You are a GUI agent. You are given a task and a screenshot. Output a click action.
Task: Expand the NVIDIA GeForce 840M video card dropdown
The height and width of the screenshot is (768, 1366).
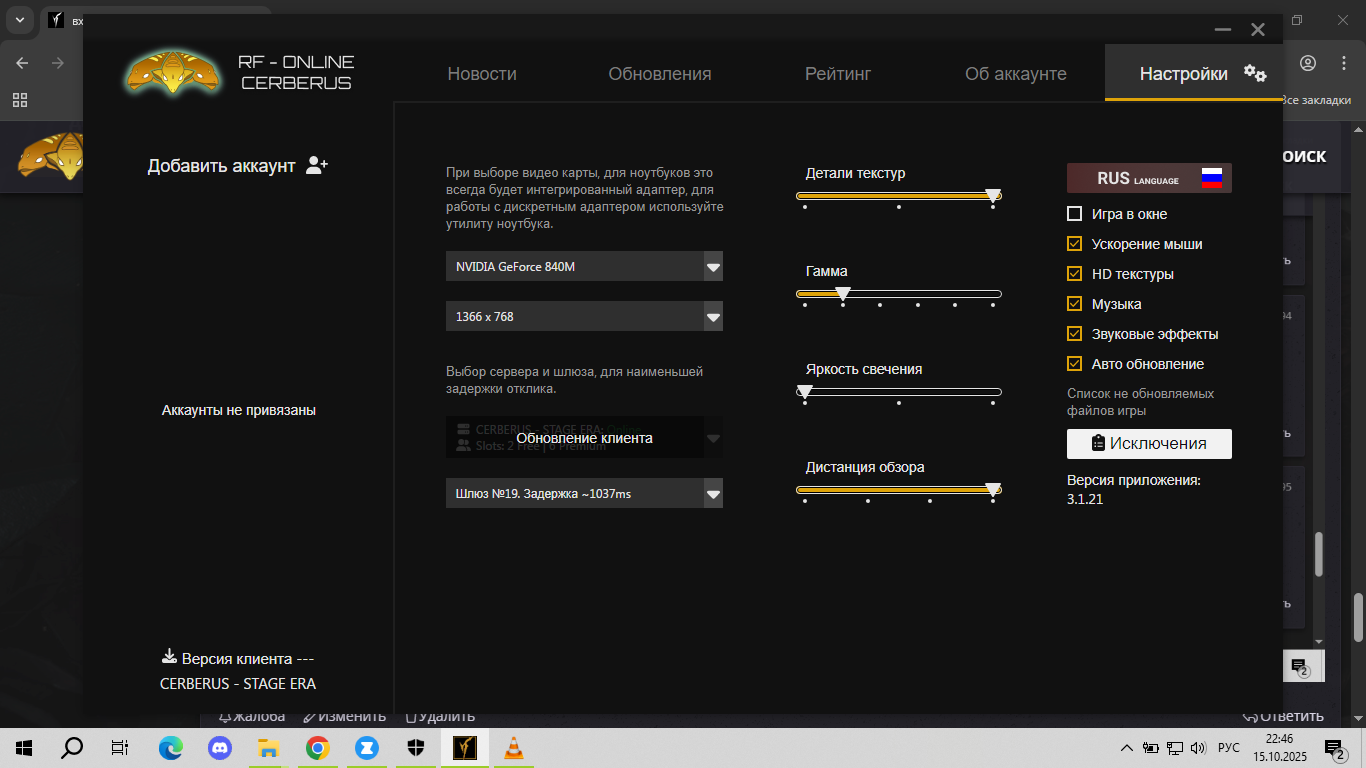point(713,267)
